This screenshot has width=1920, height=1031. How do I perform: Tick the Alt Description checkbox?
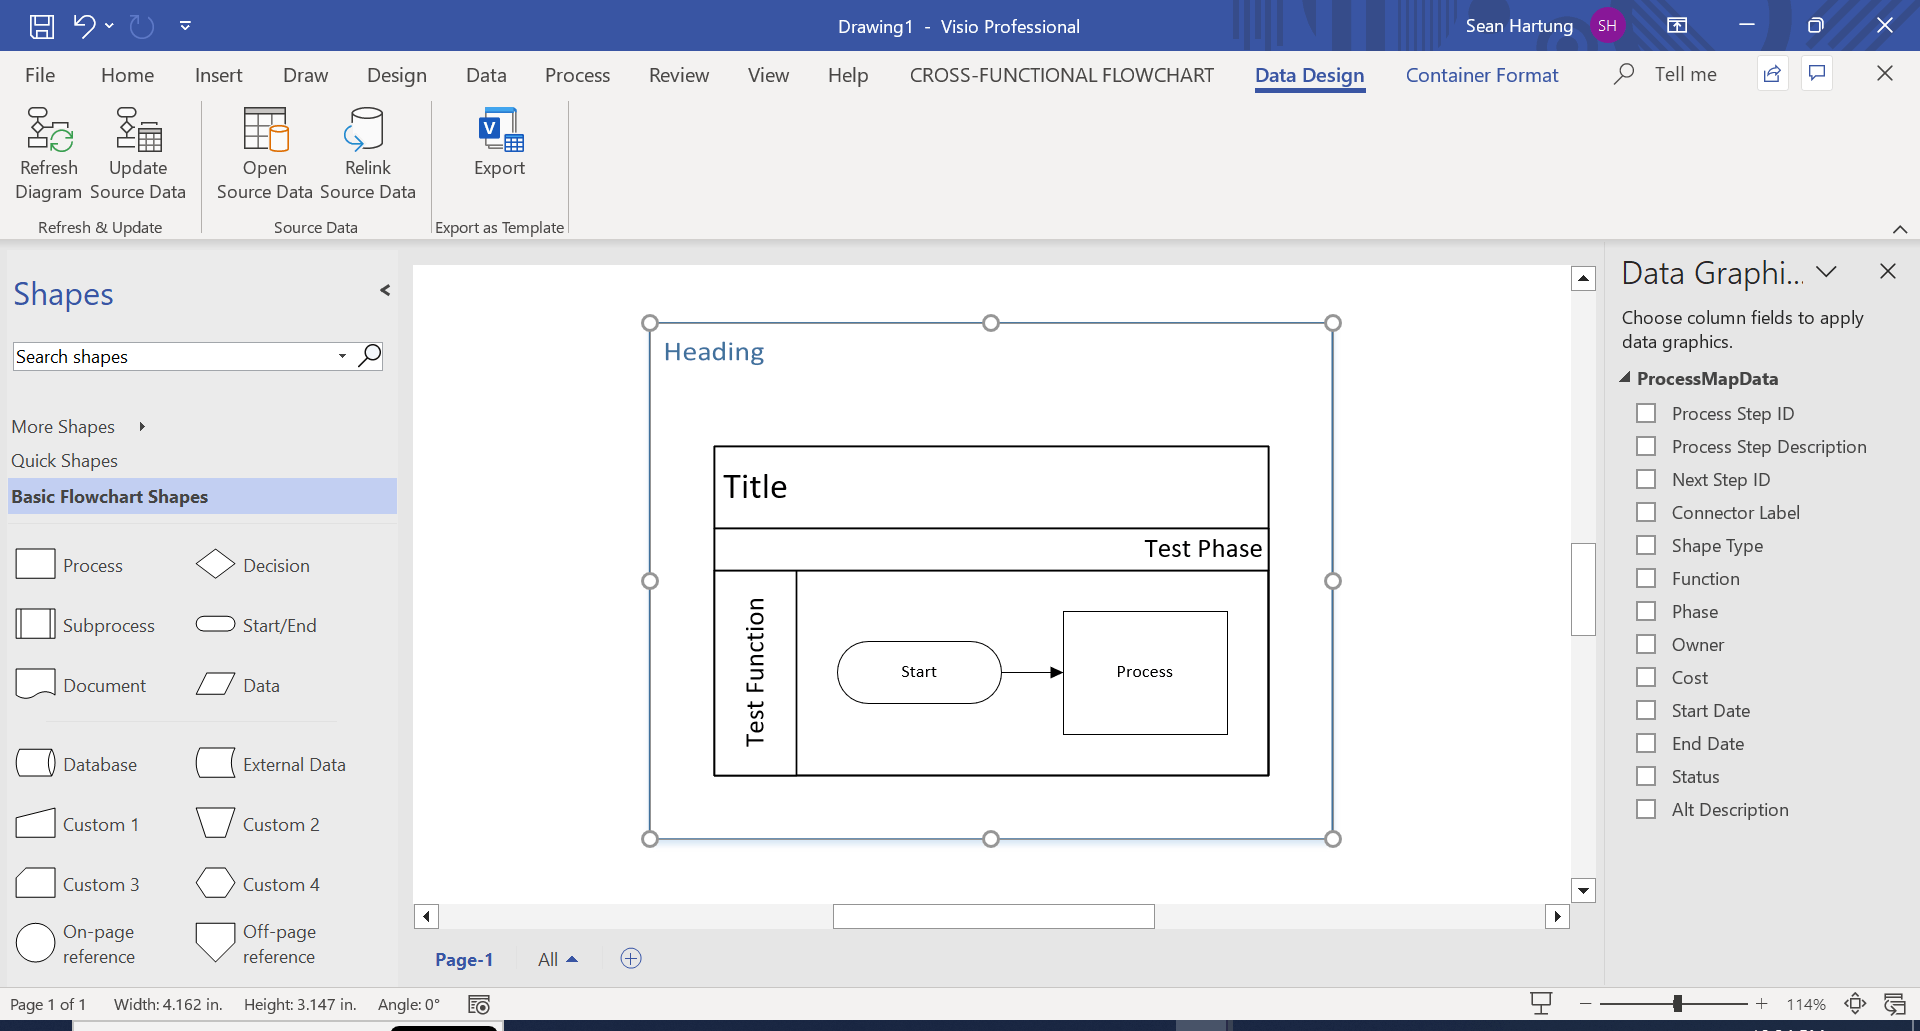click(1646, 809)
